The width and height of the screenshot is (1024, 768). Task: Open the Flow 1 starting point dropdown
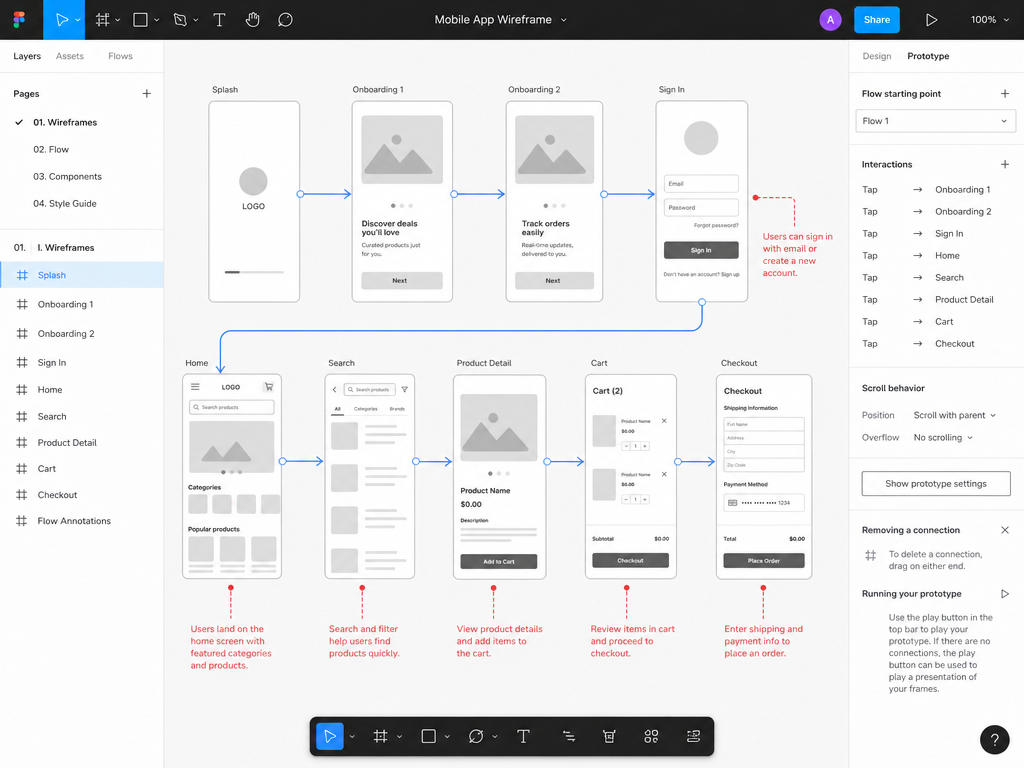coord(935,121)
